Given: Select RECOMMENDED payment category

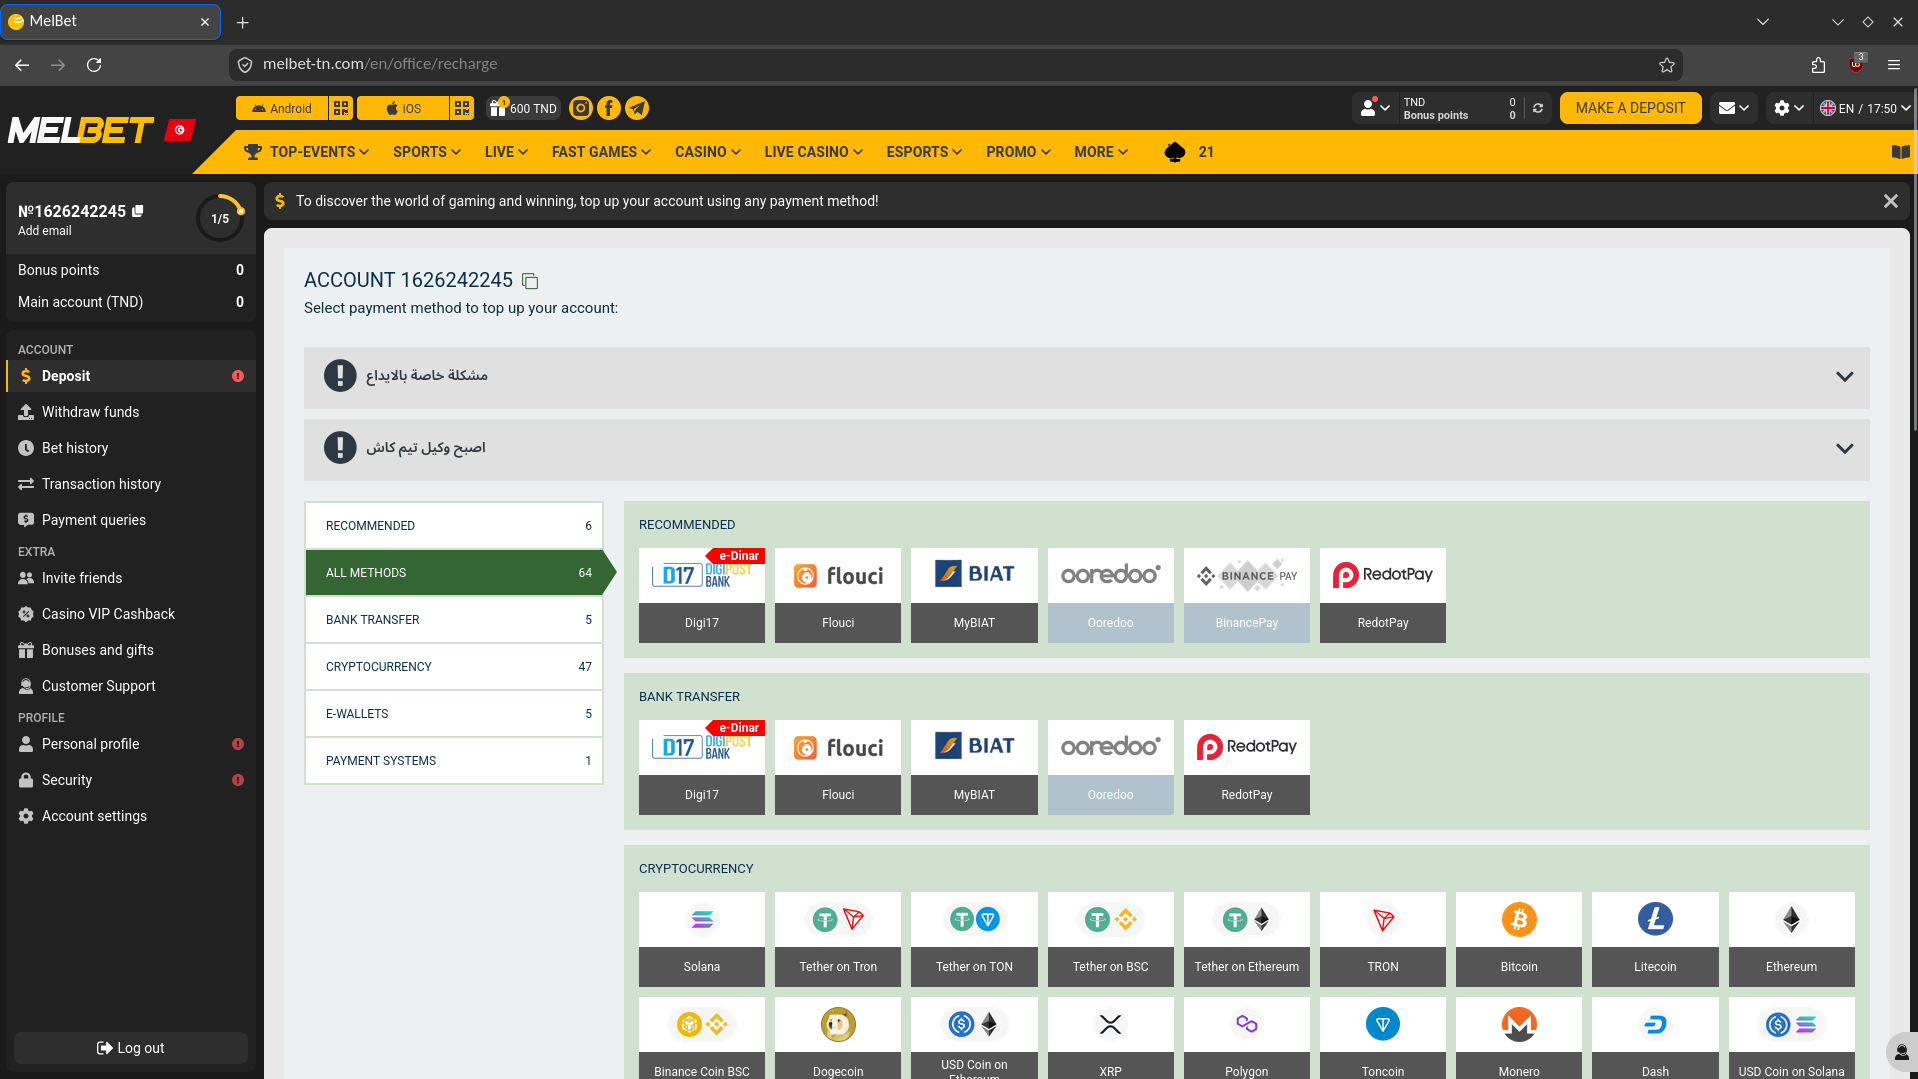Looking at the screenshot, I should (454, 526).
